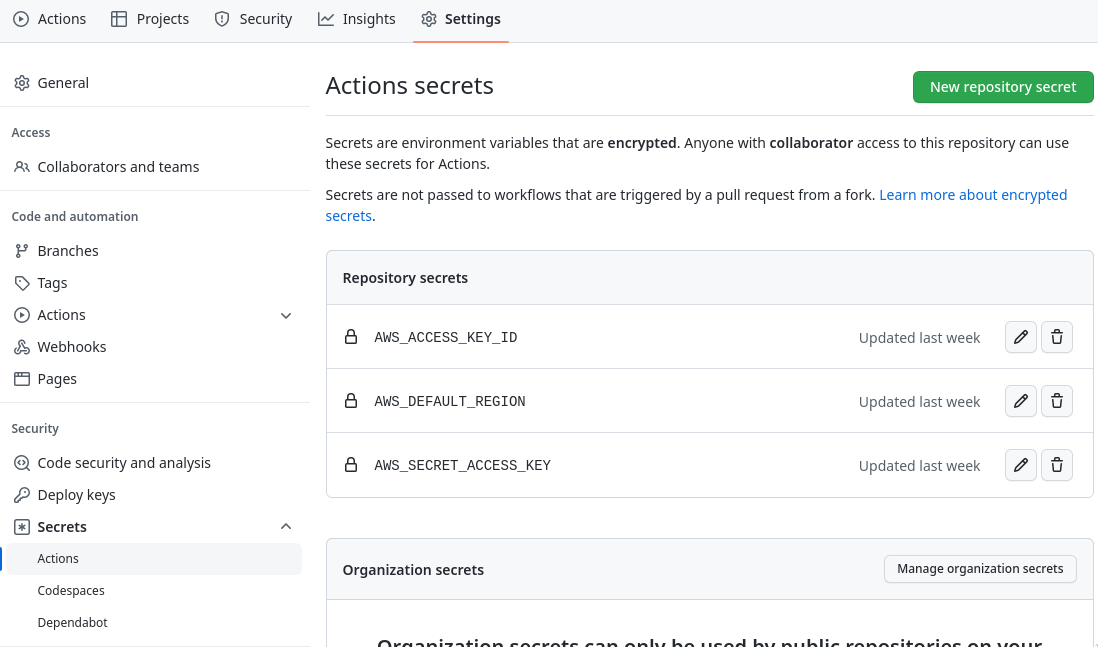Edit AWS_DEFAULT_REGION with the pencil icon
The width and height of the screenshot is (1098, 647).
tap(1020, 401)
